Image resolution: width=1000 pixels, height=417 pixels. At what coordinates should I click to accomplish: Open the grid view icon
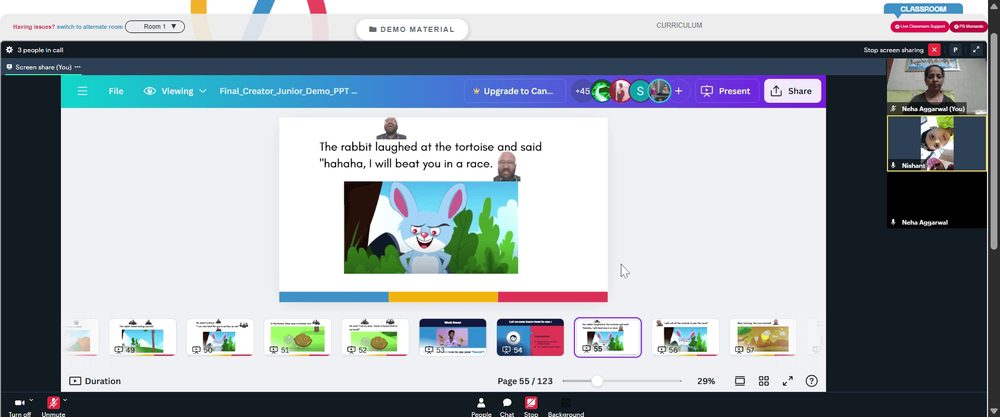(763, 381)
